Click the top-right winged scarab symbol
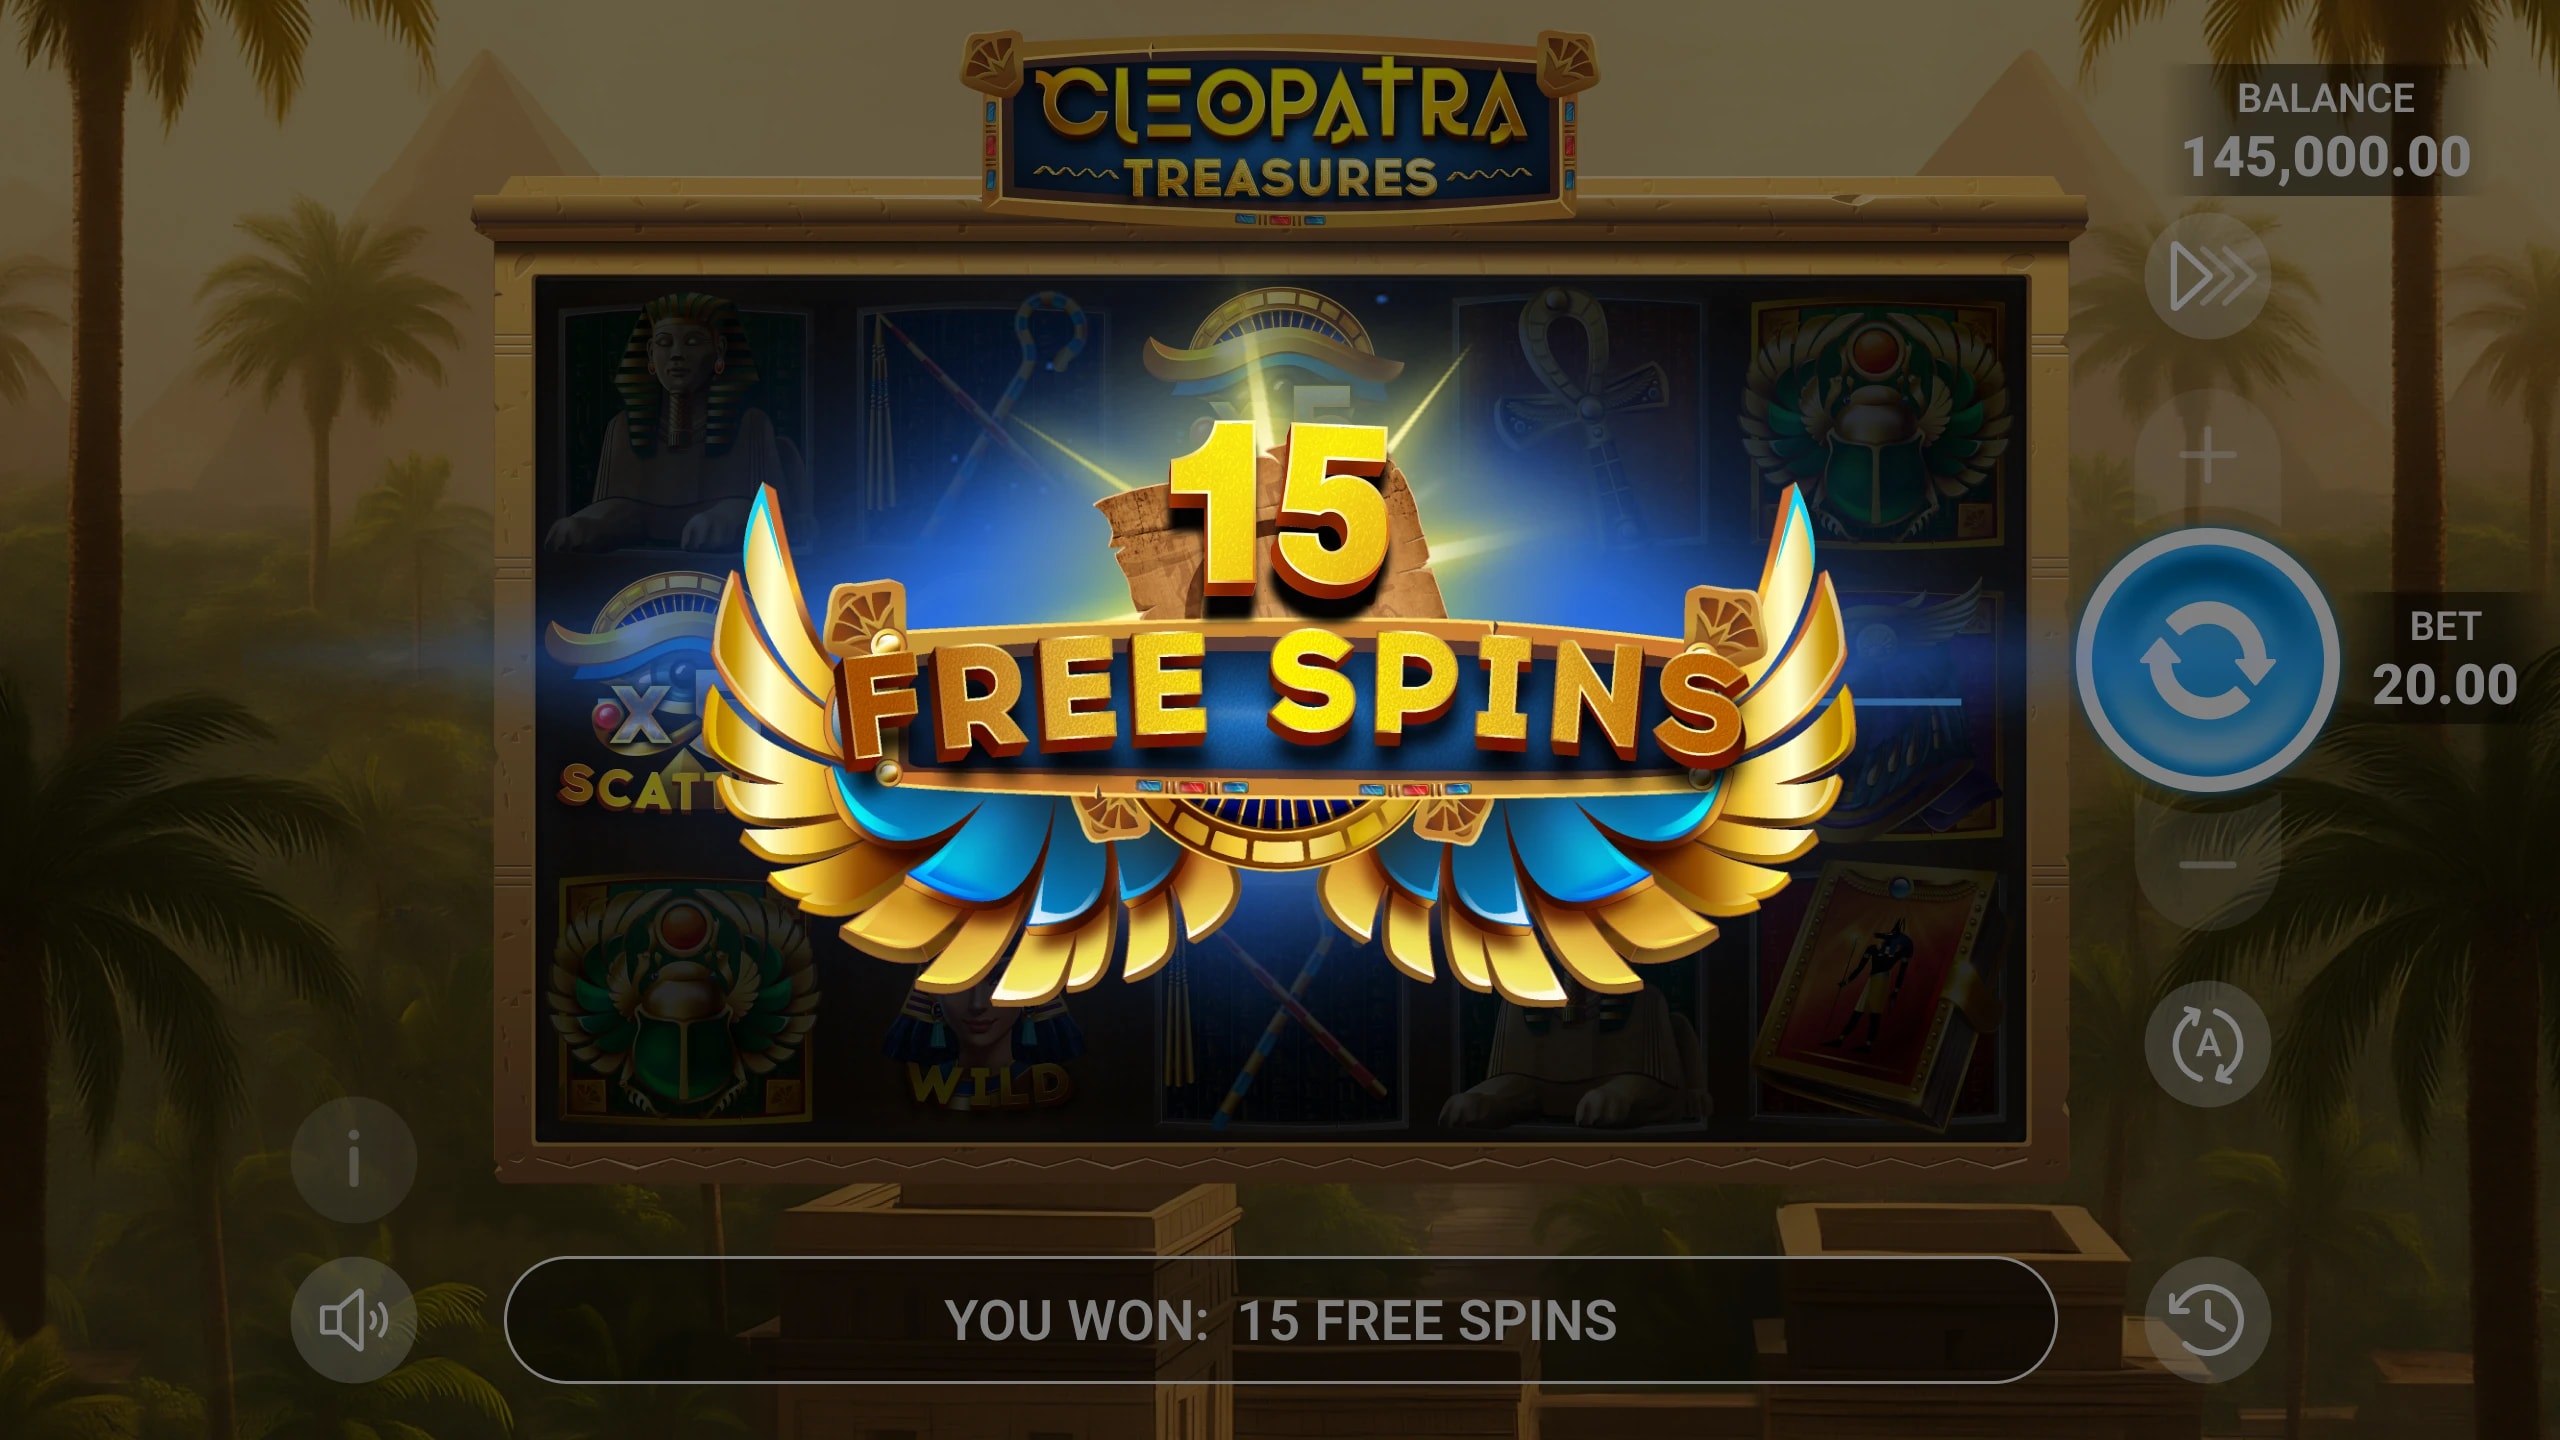This screenshot has height=1440, width=2560. click(x=1877, y=425)
